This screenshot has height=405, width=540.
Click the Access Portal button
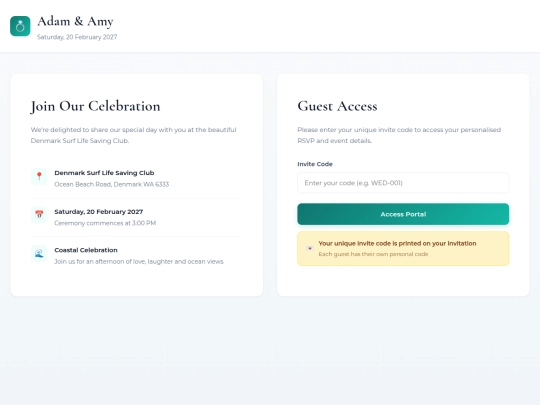tap(403, 214)
